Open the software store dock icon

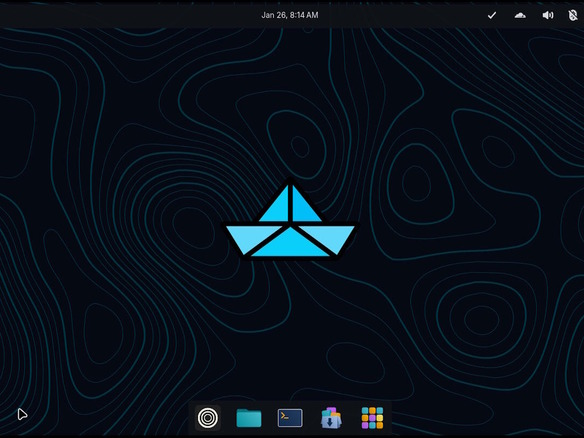click(331, 418)
